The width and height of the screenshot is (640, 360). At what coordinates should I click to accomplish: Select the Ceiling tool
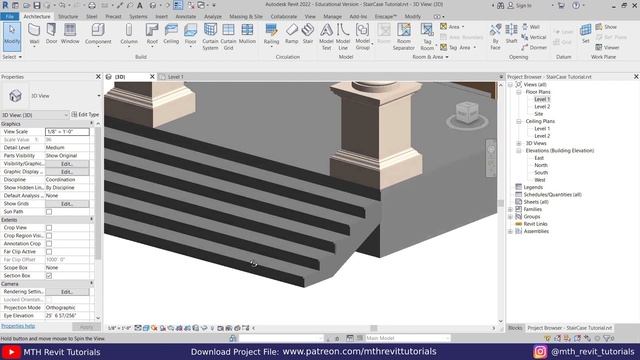[171, 33]
